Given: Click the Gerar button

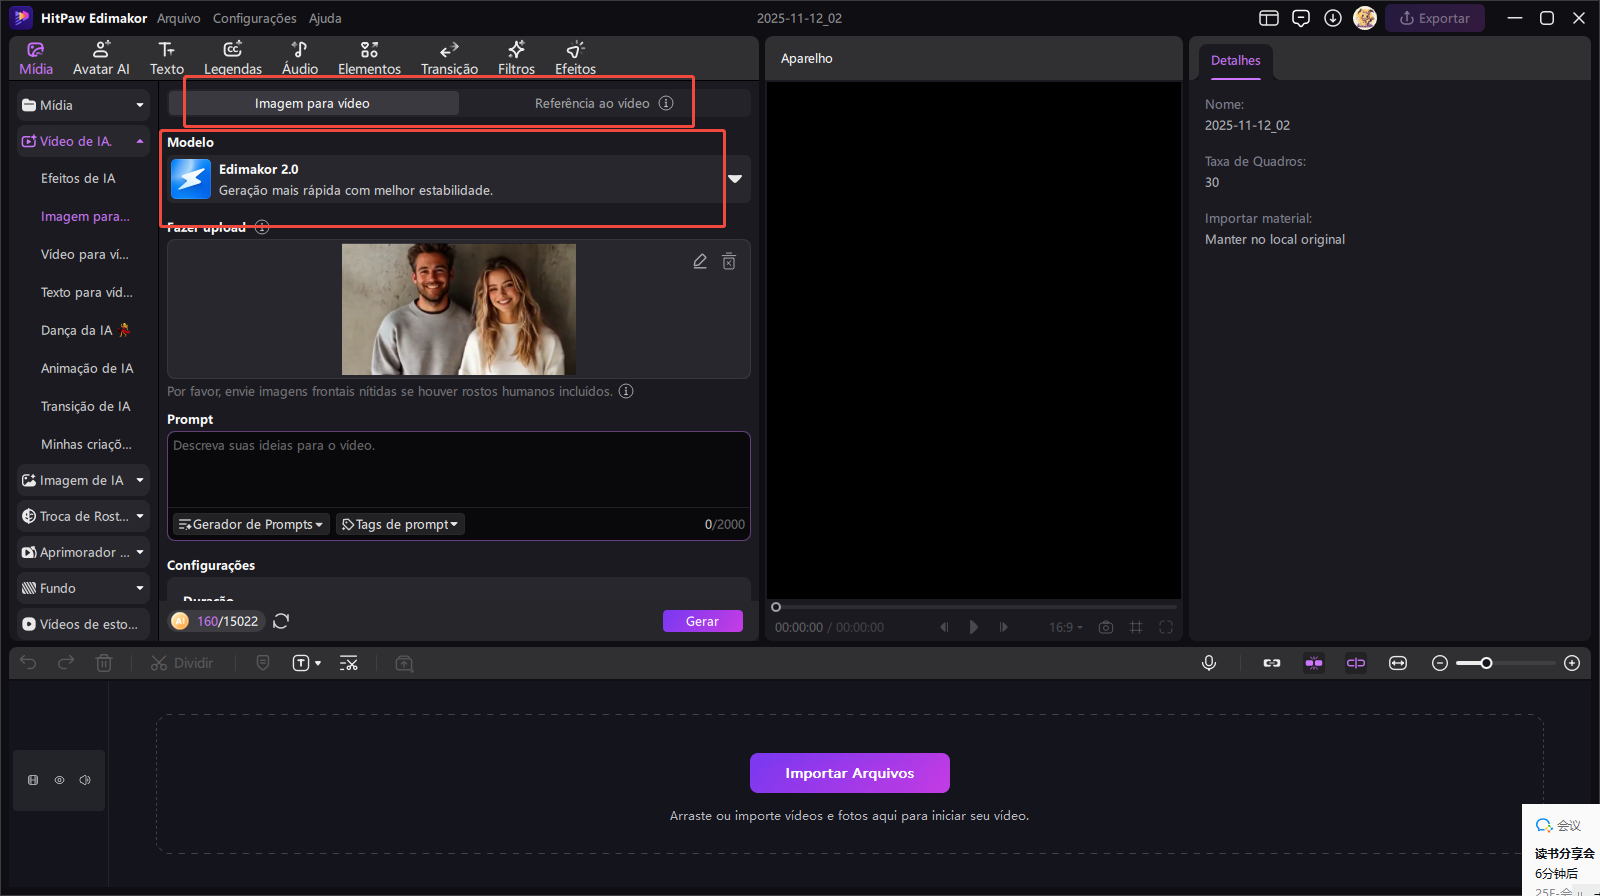Looking at the screenshot, I should (x=702, y=621).
